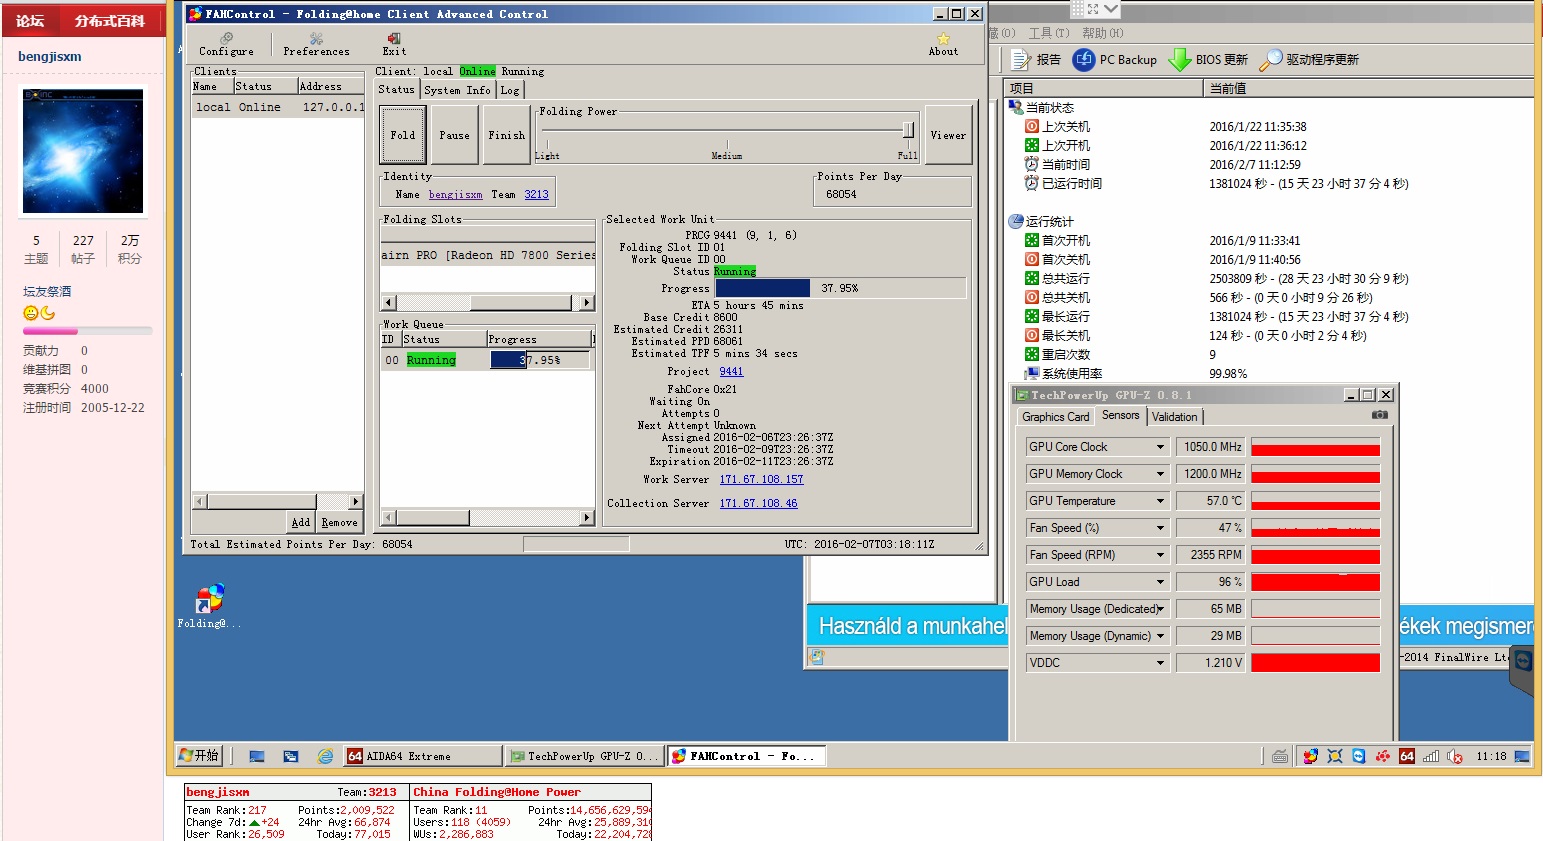Click the volume icon in the system tray

1455,757
